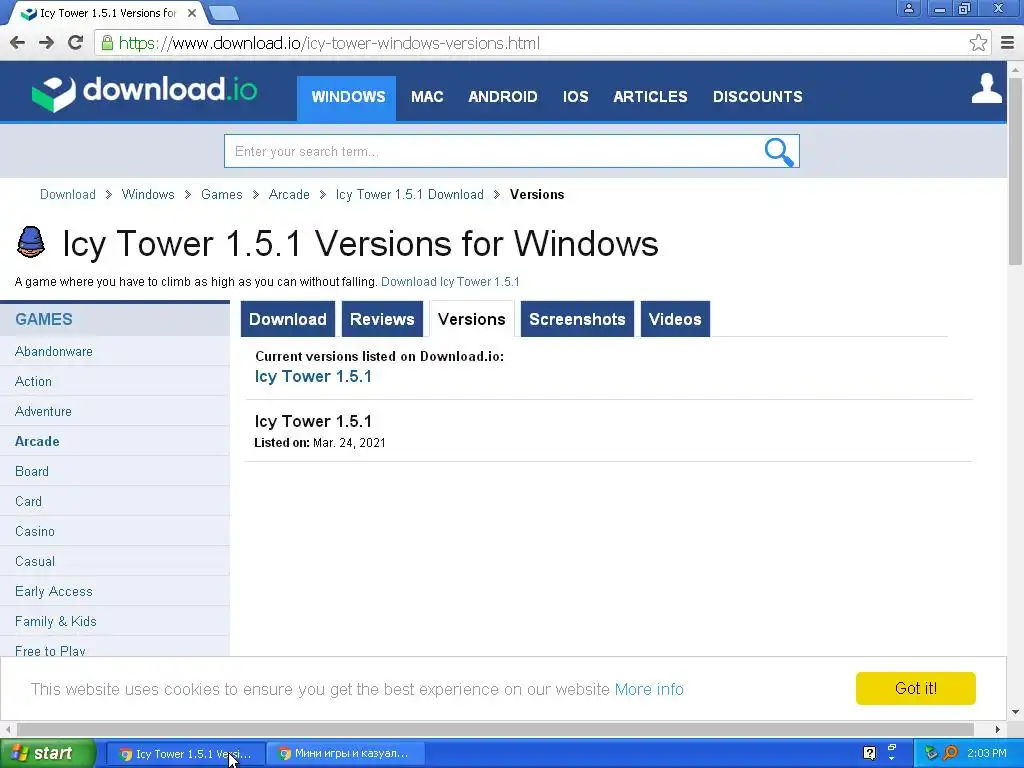
Task: Click the Windows breadcrumb link
Action: click(148, 195)
